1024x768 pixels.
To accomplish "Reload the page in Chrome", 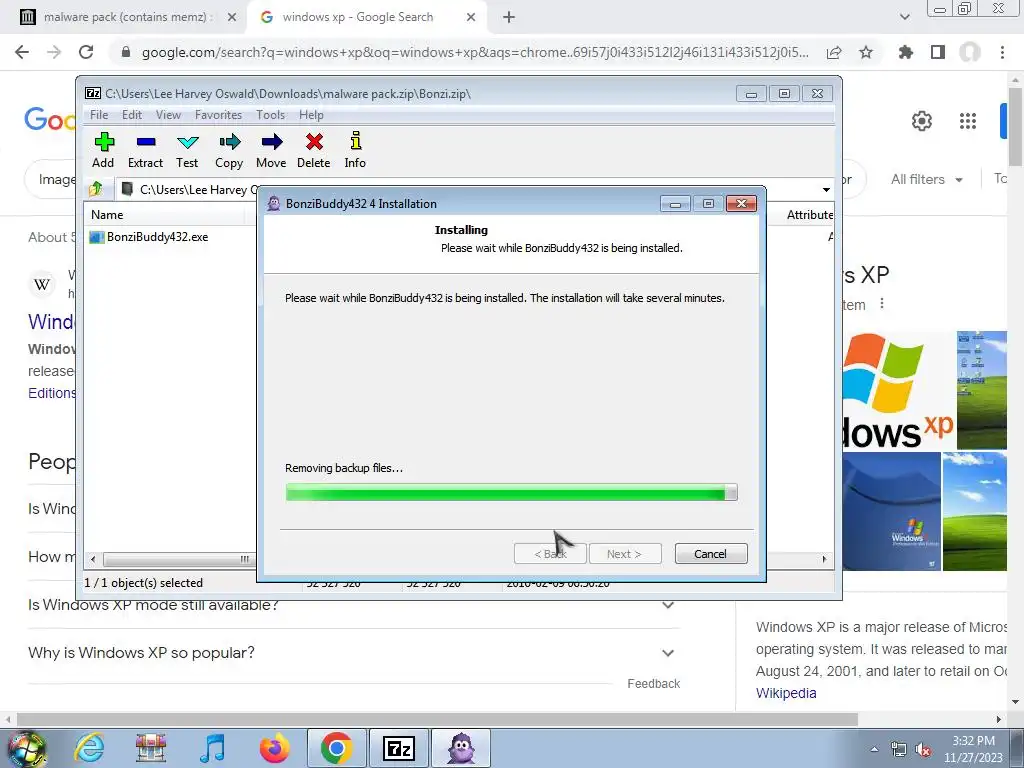I will (86, 52).
